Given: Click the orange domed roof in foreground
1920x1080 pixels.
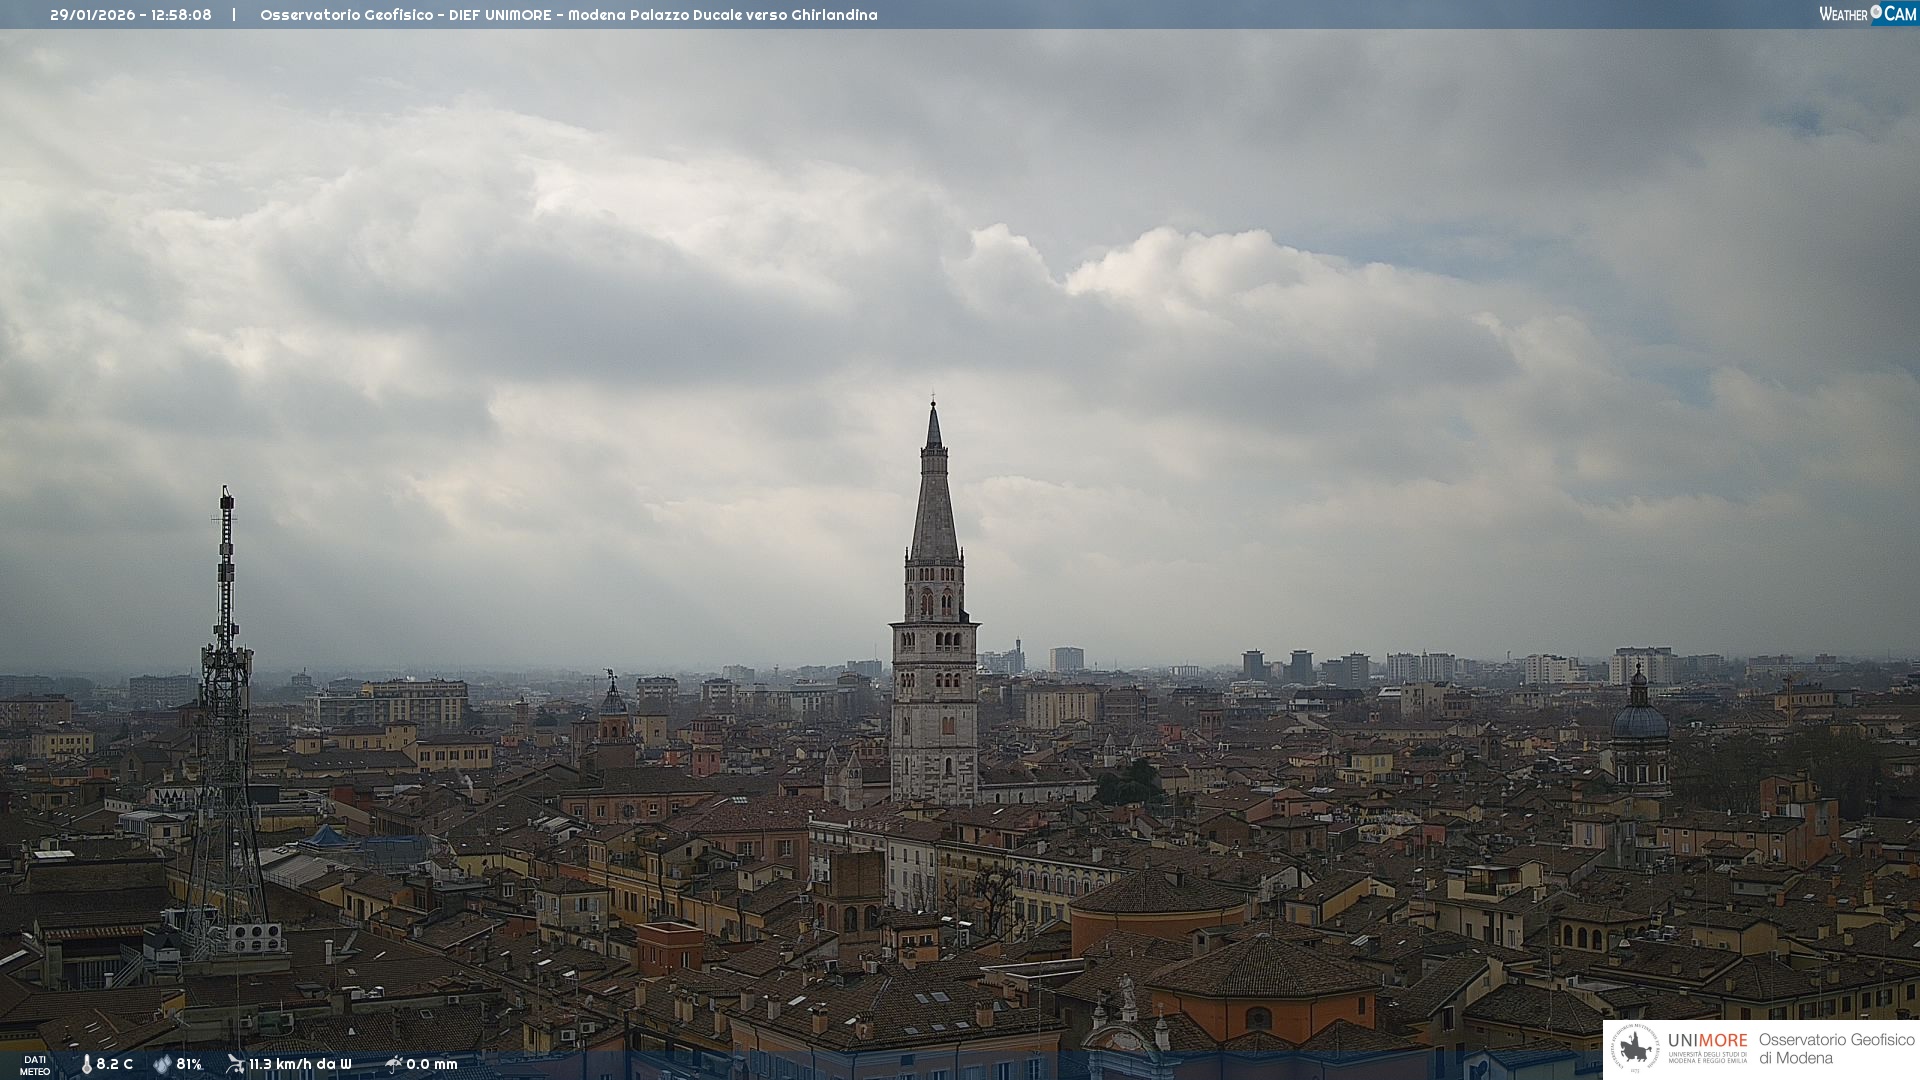Looking at the screenshot, I should [x=1262, y=967].
